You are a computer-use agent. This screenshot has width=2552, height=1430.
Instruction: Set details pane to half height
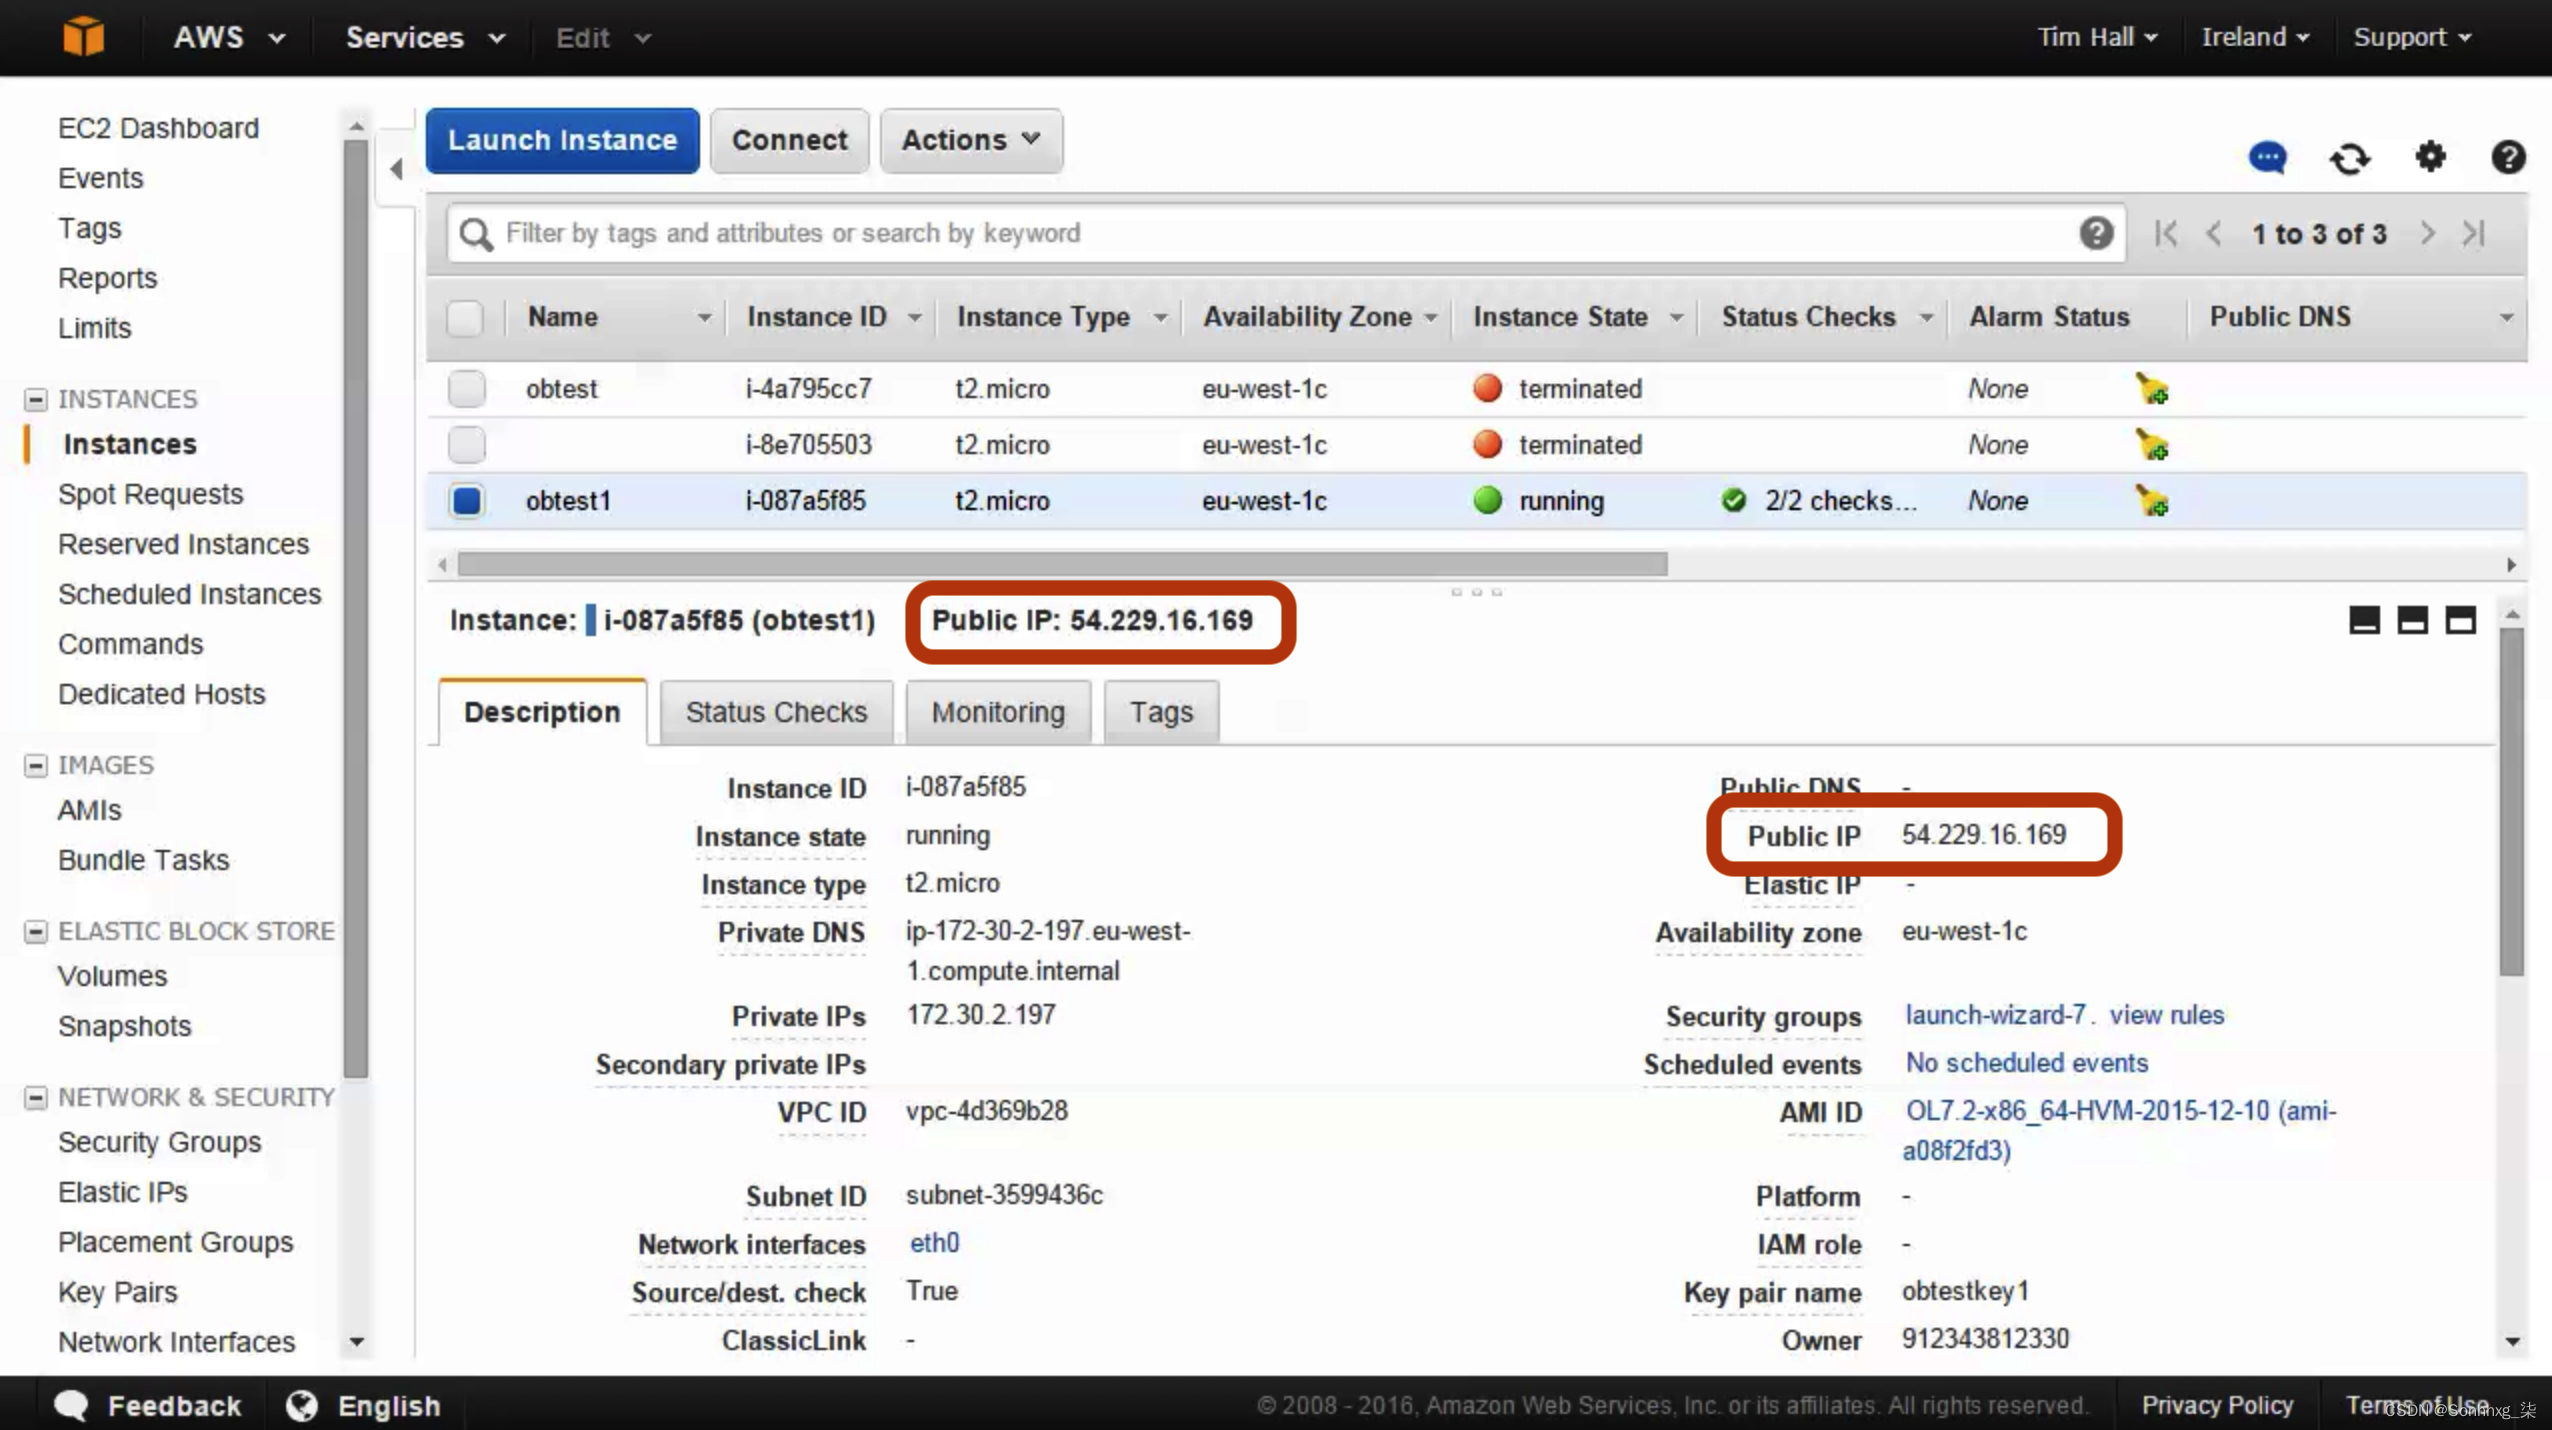pos(2412,620)
